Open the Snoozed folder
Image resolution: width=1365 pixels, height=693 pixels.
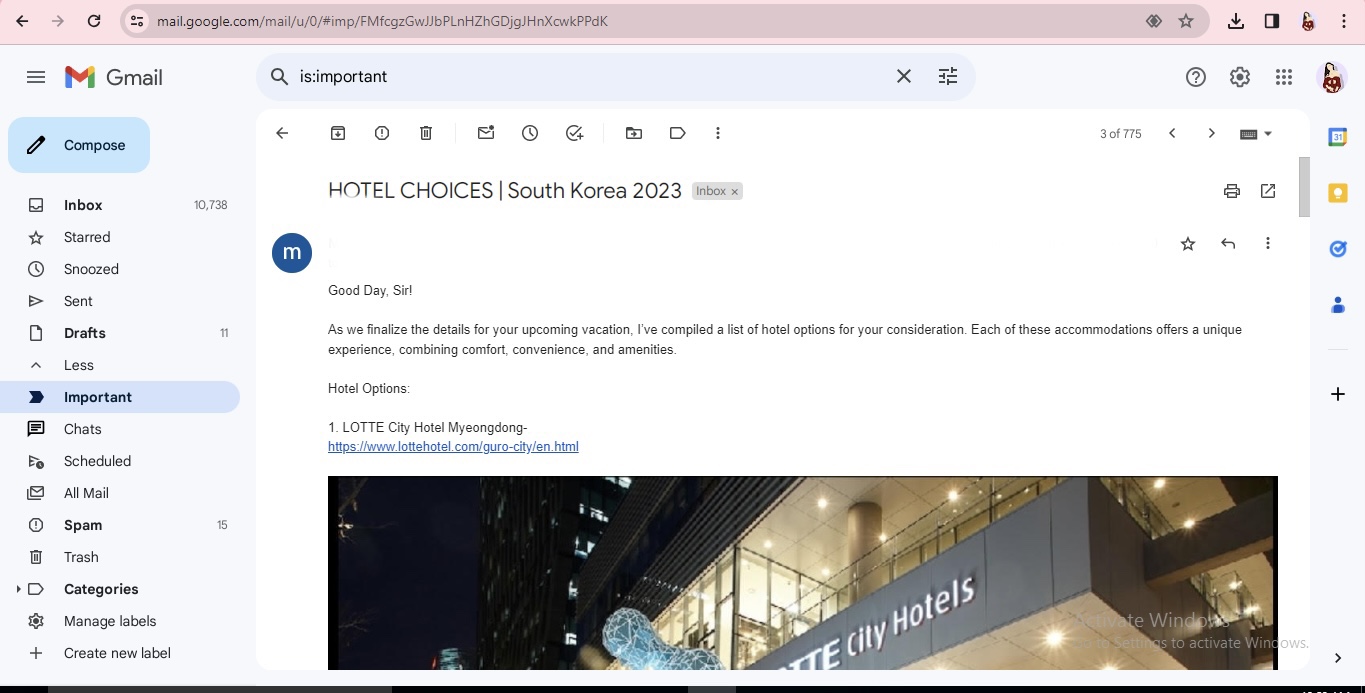point(120,269)
